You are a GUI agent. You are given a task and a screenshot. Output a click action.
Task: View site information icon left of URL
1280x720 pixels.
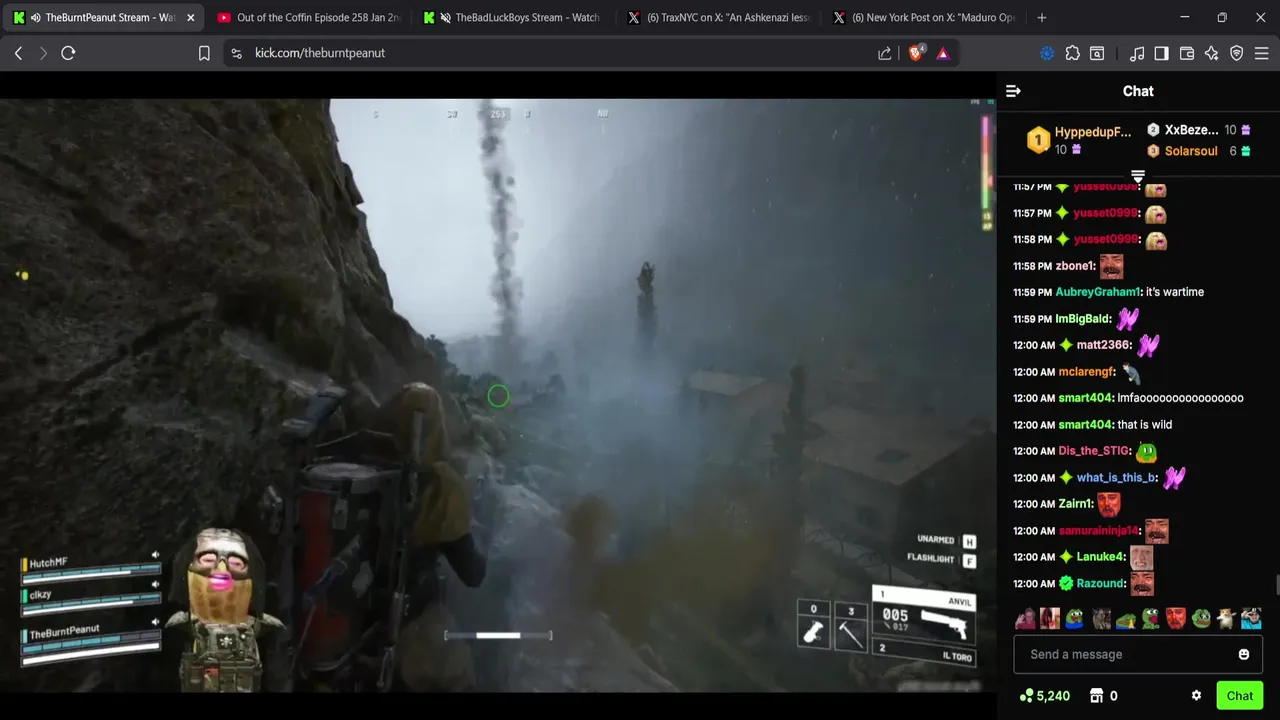click(236, 53)
